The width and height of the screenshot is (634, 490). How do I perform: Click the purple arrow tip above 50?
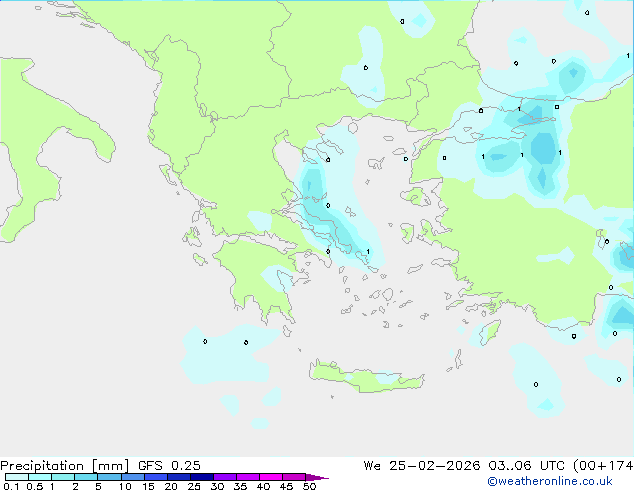point(317,477)
